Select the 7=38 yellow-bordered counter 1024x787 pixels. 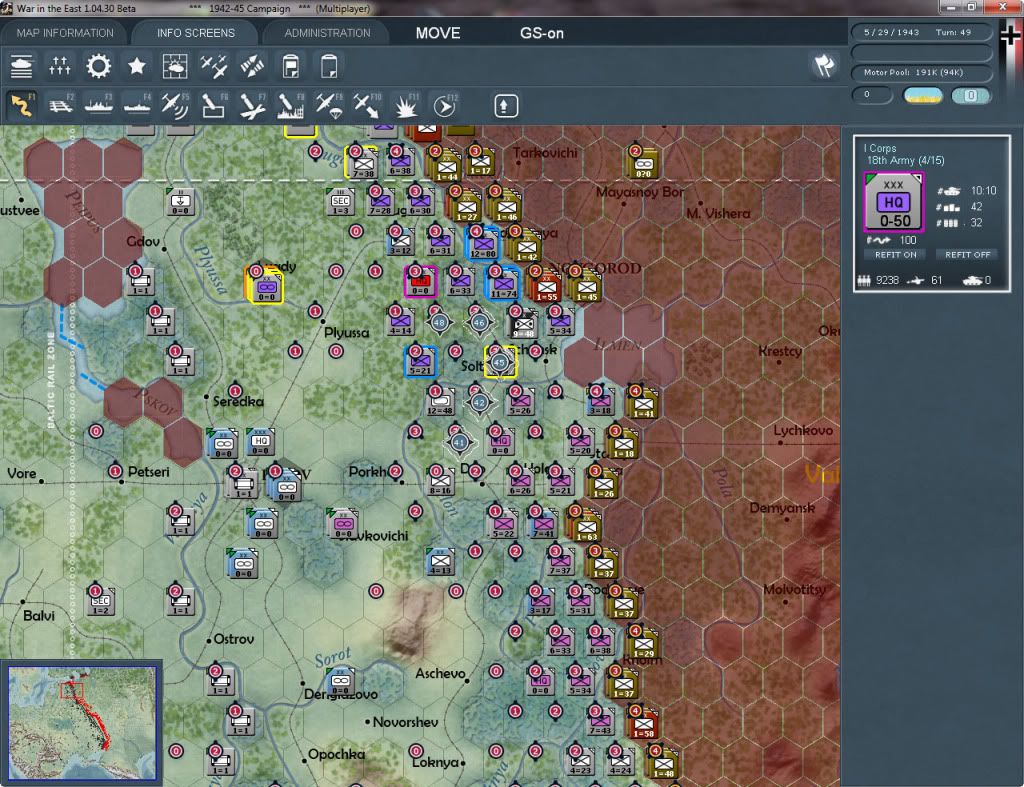click(x=362, y=164)
